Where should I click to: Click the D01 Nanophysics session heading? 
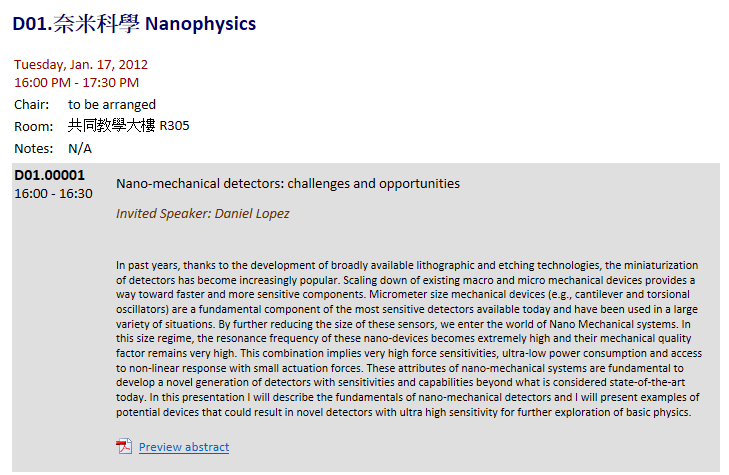click(134, 23)
